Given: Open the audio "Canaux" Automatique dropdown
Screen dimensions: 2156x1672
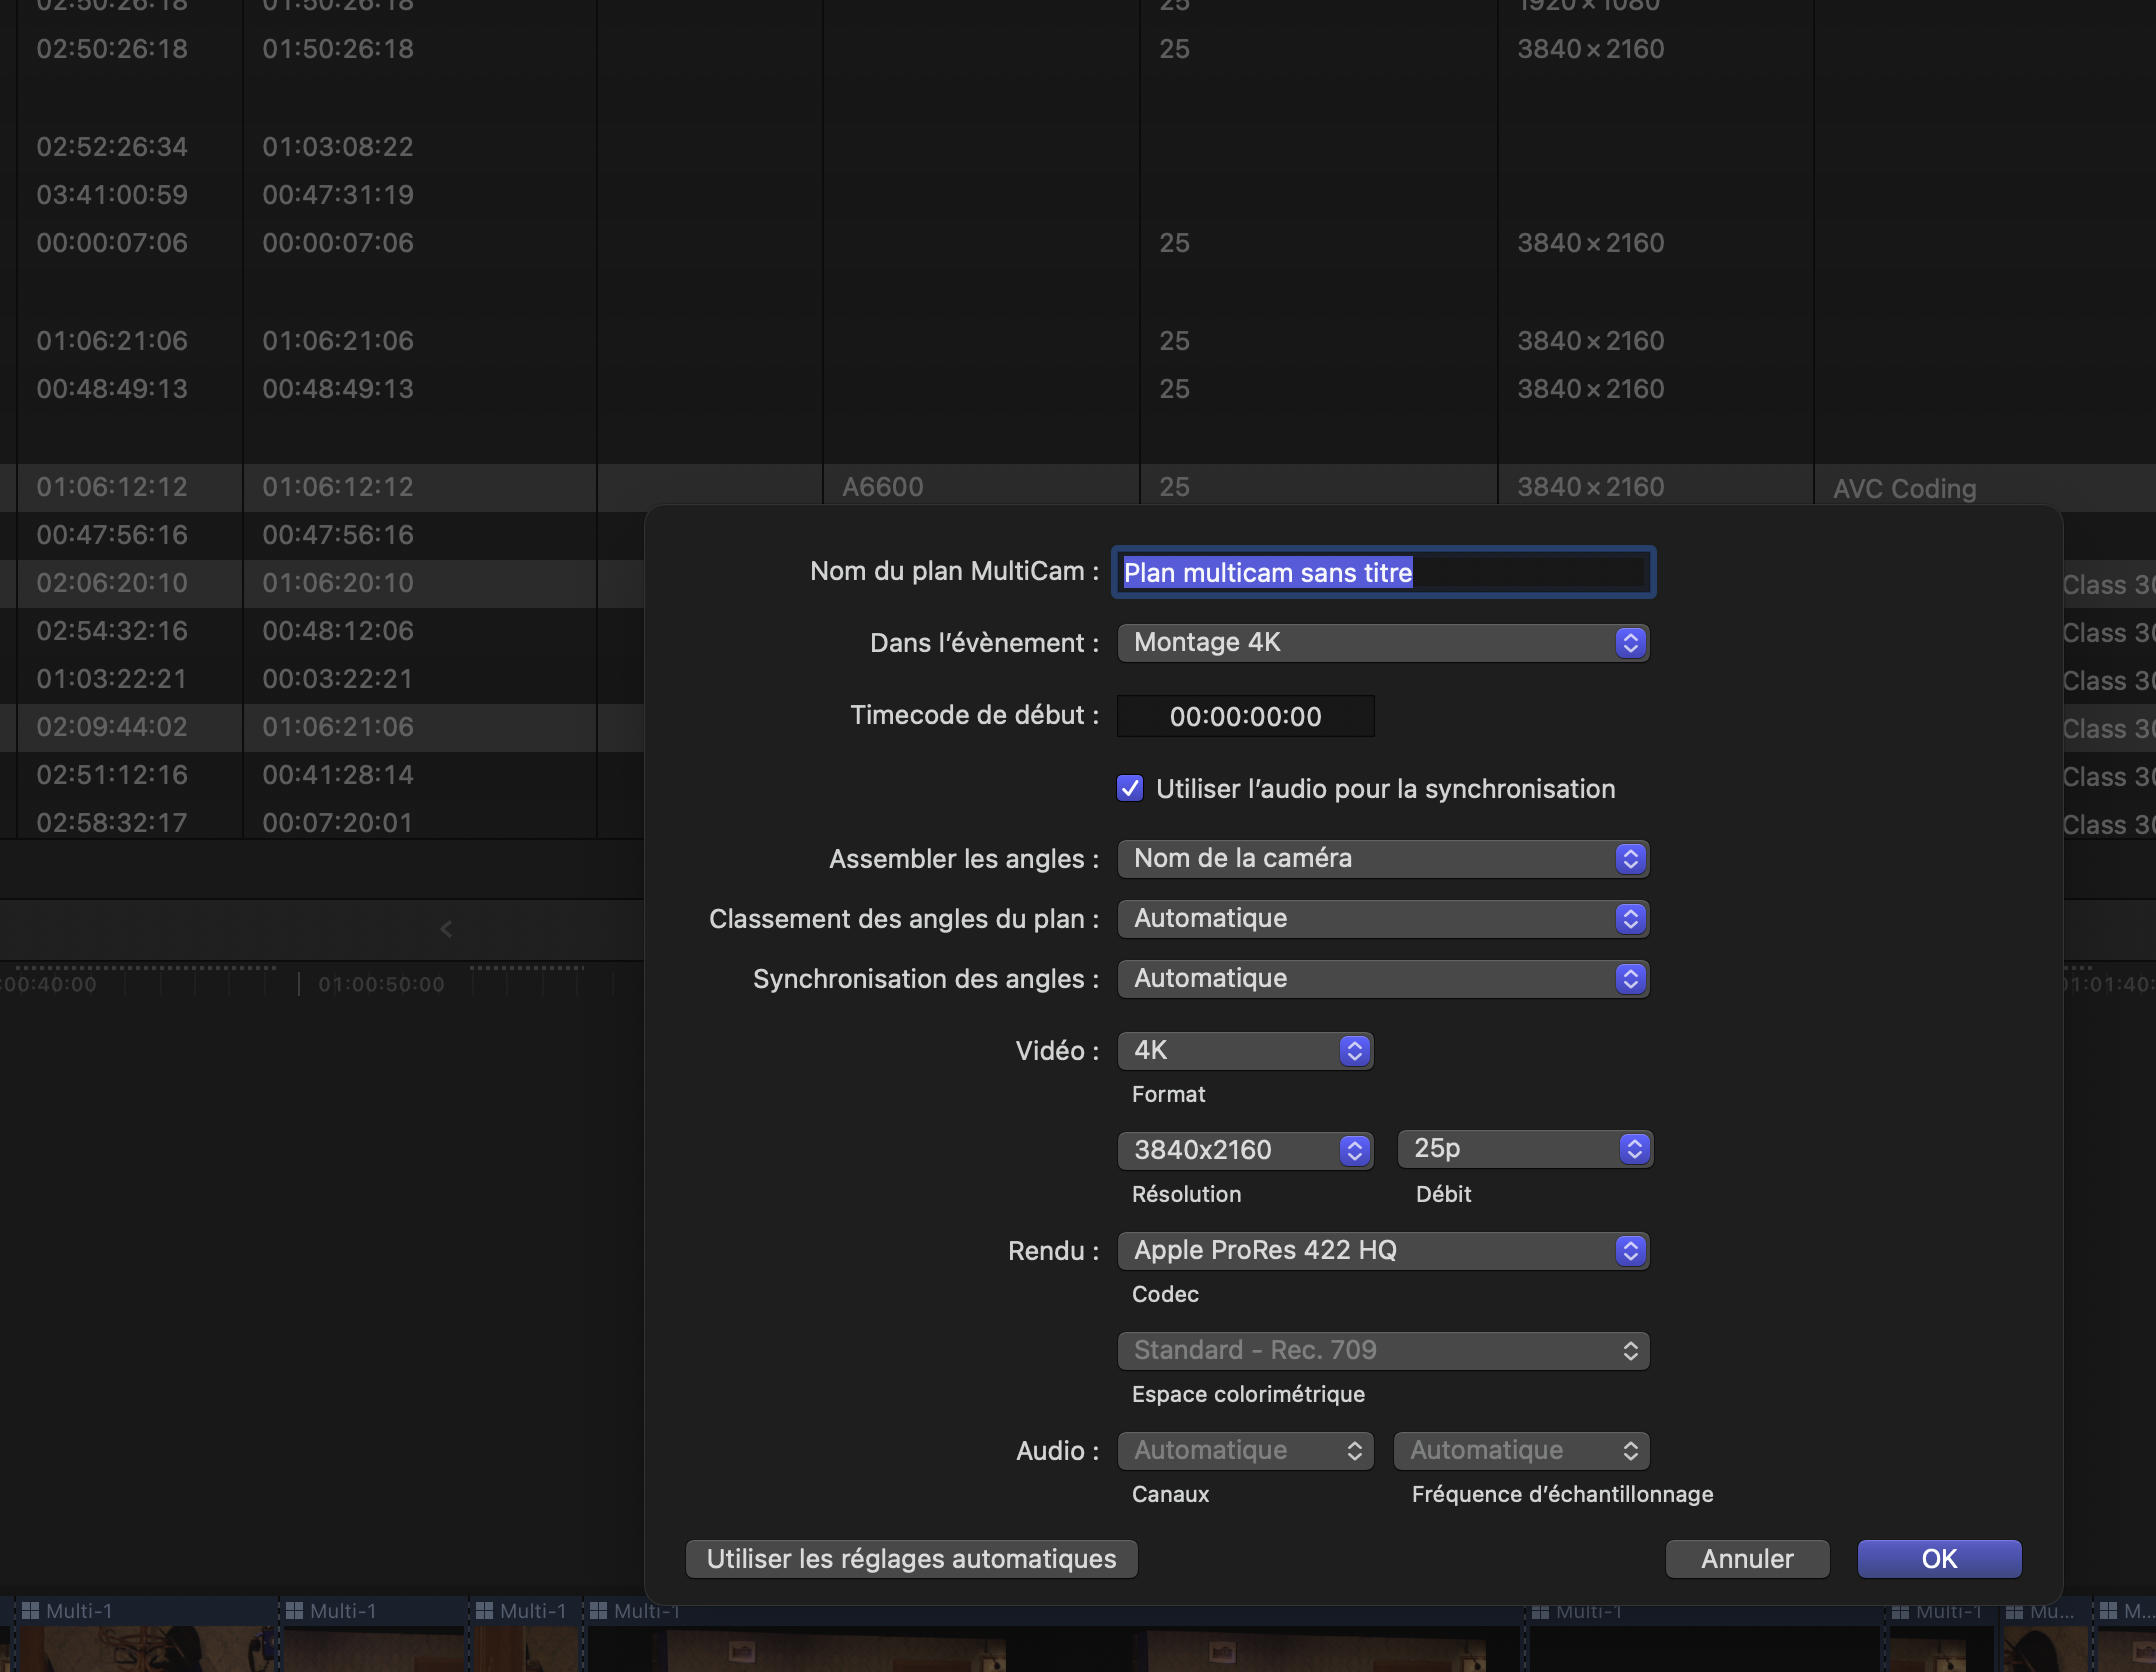Looking at the screenshot, I should (1245, 1450).
